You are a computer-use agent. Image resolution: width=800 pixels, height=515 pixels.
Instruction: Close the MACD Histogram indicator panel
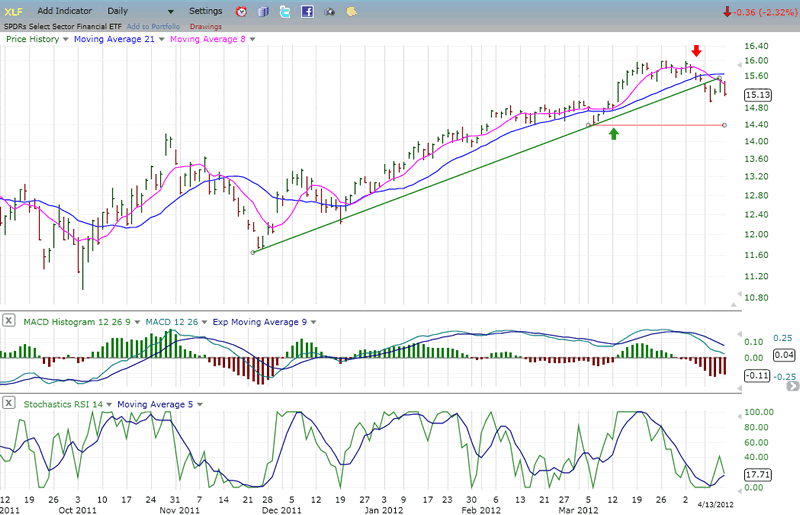[9, 321]
